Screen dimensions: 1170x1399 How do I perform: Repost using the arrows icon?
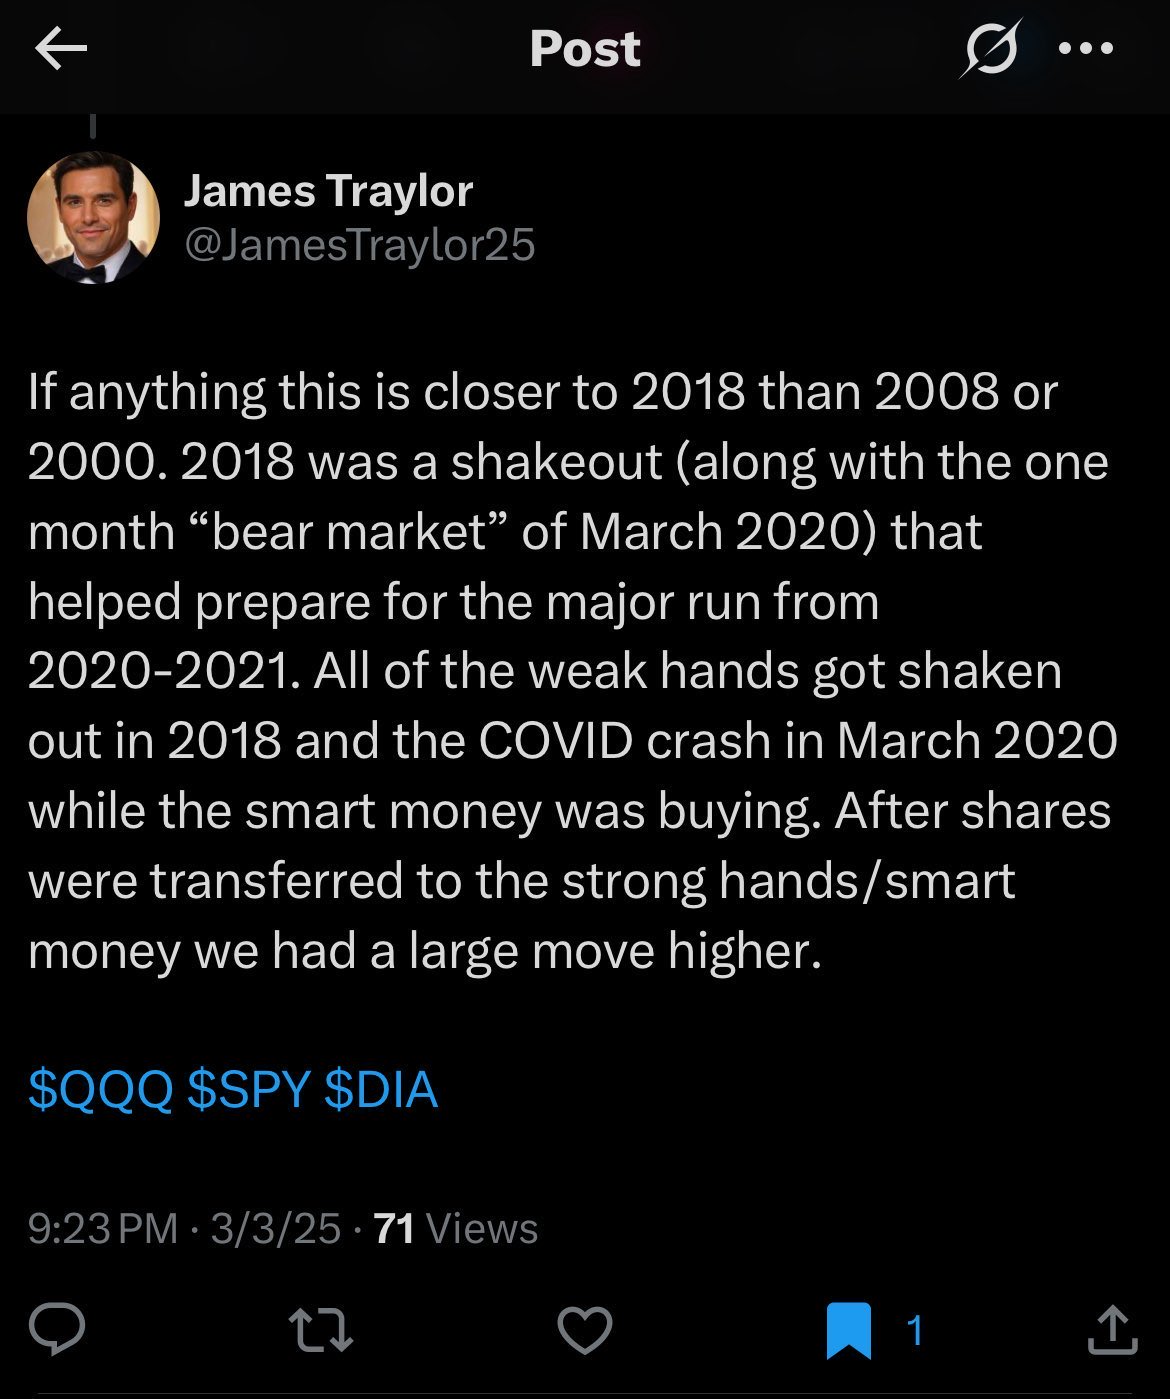(x=320, y=1331)
